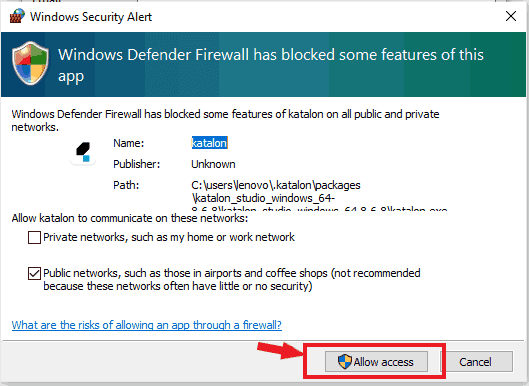This screenshot has width=529, height=386.
Task: Open the firewall risks help link
Action: click(147, 325)
